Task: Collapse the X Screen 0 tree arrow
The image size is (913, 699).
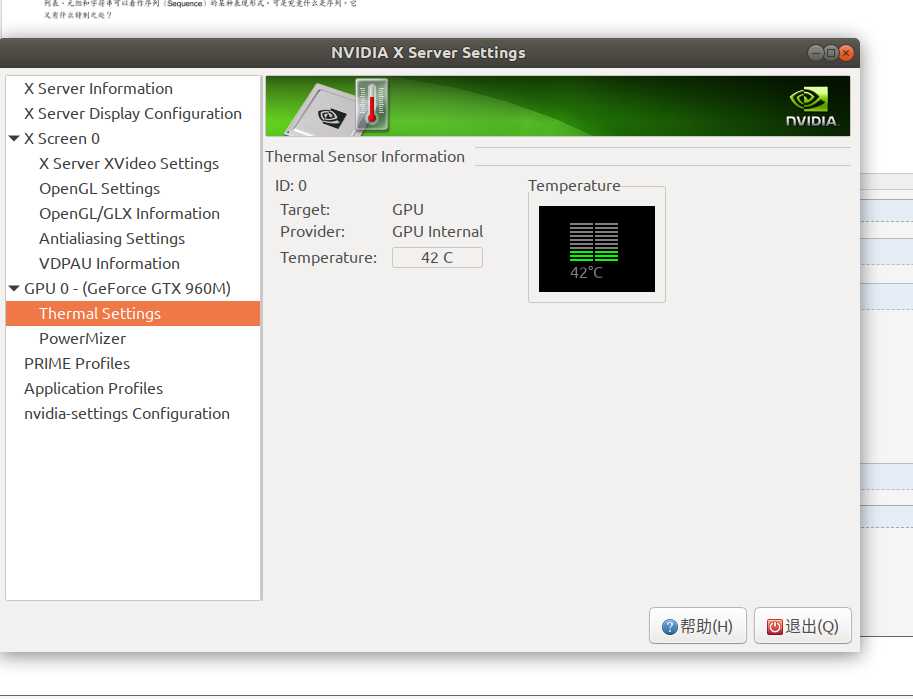Action: point(15,139)
